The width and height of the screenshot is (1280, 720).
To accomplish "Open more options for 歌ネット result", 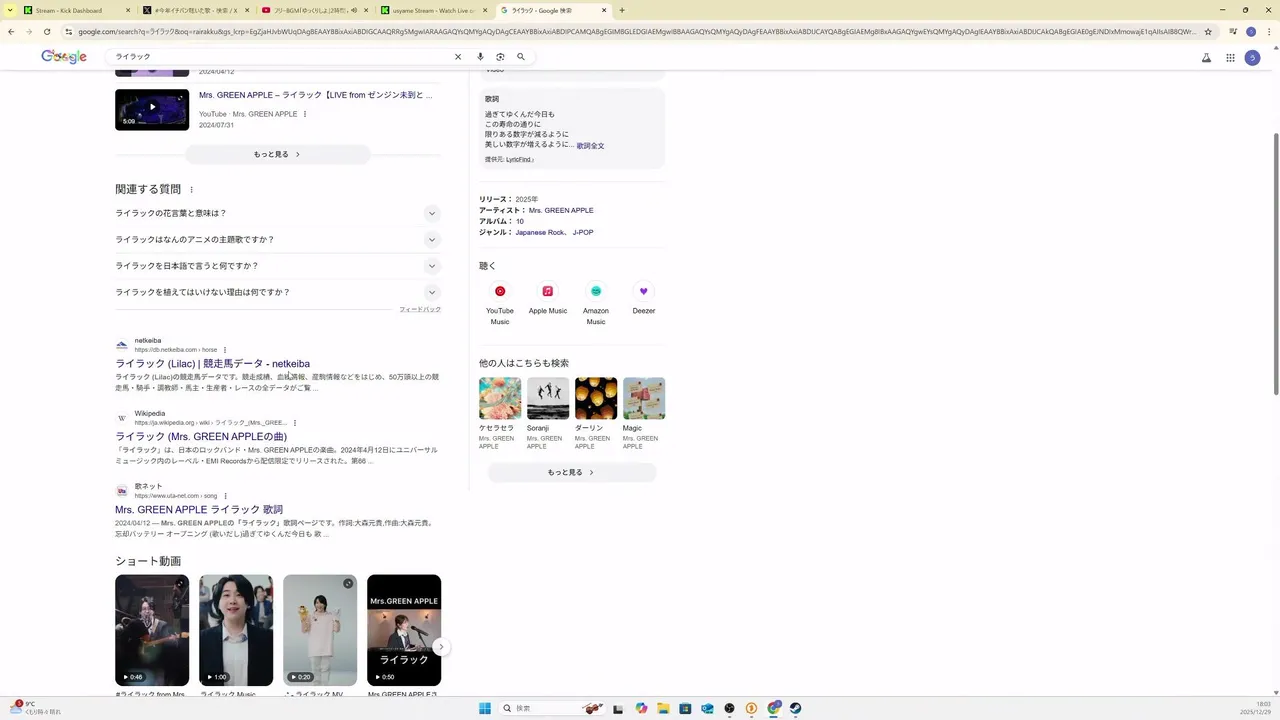I will [x=226, y=496].
